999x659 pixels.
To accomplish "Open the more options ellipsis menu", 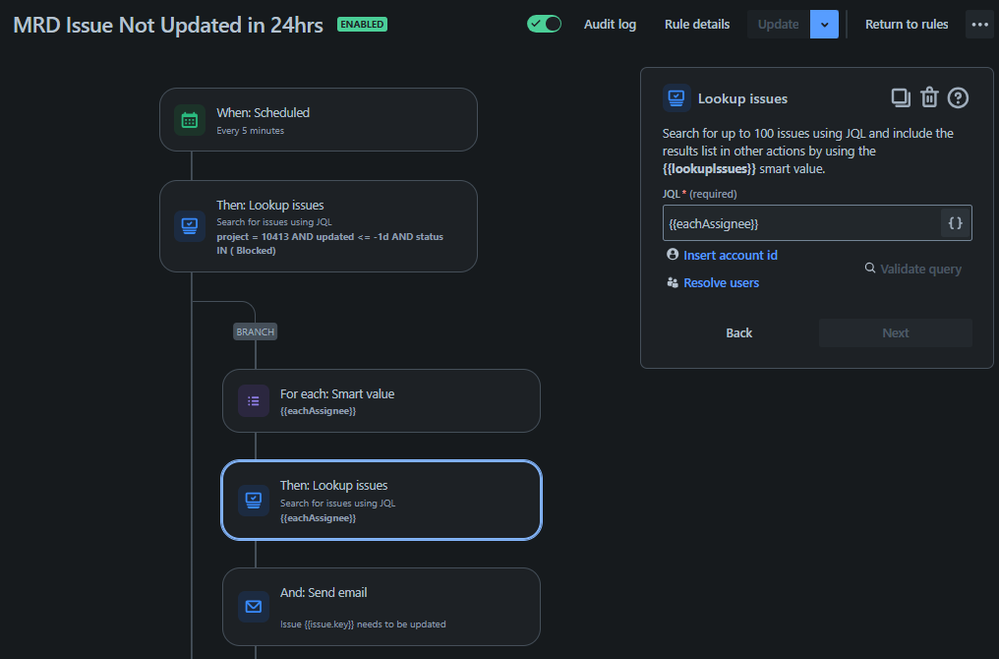I will tap(979, 24).
